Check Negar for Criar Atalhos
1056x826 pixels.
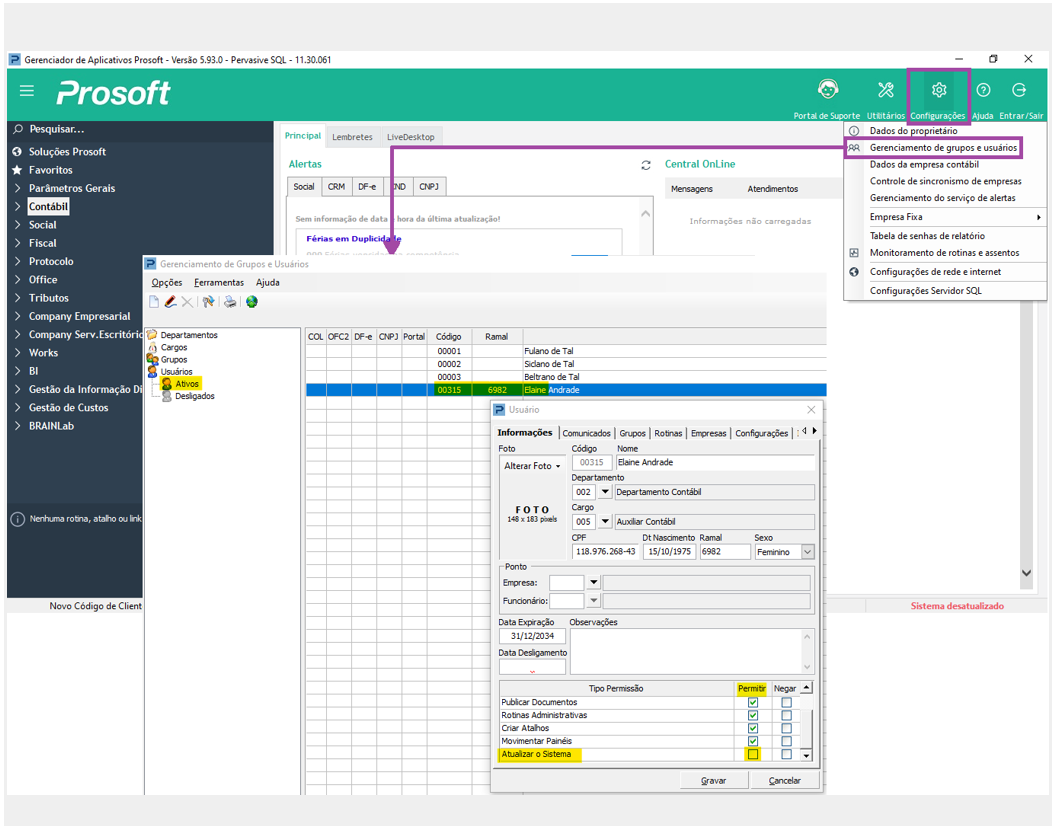pos(786,728)
